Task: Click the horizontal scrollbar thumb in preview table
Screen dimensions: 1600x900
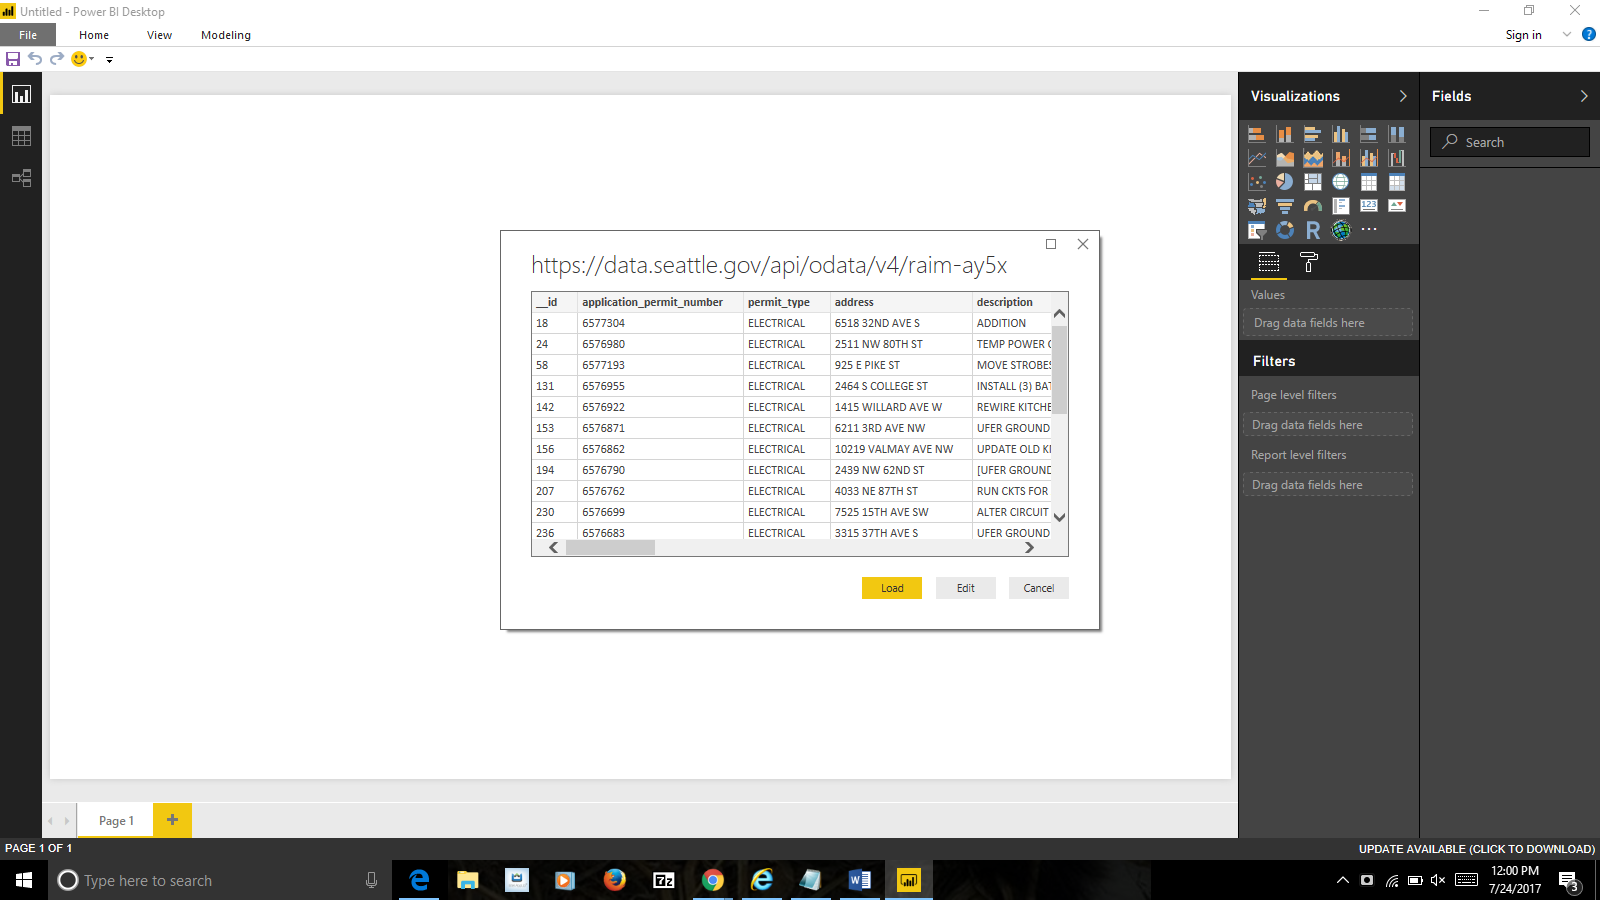Action: coord(610,548)
